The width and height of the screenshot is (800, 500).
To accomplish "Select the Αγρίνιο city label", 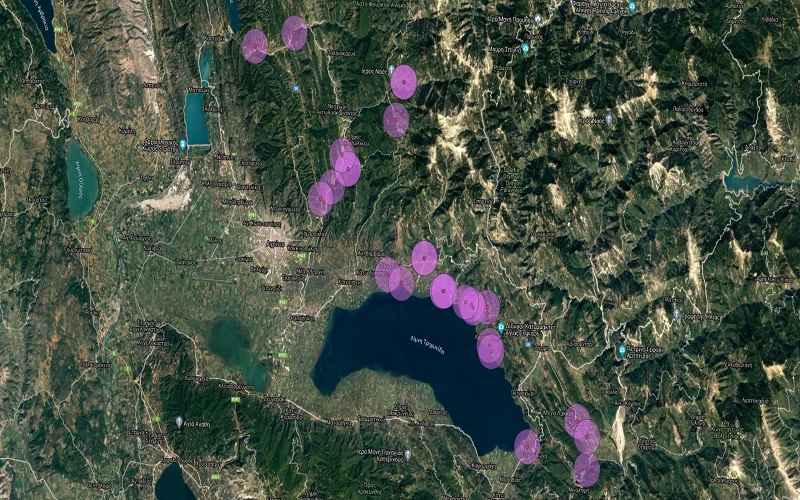I will (x=276, y=244).
